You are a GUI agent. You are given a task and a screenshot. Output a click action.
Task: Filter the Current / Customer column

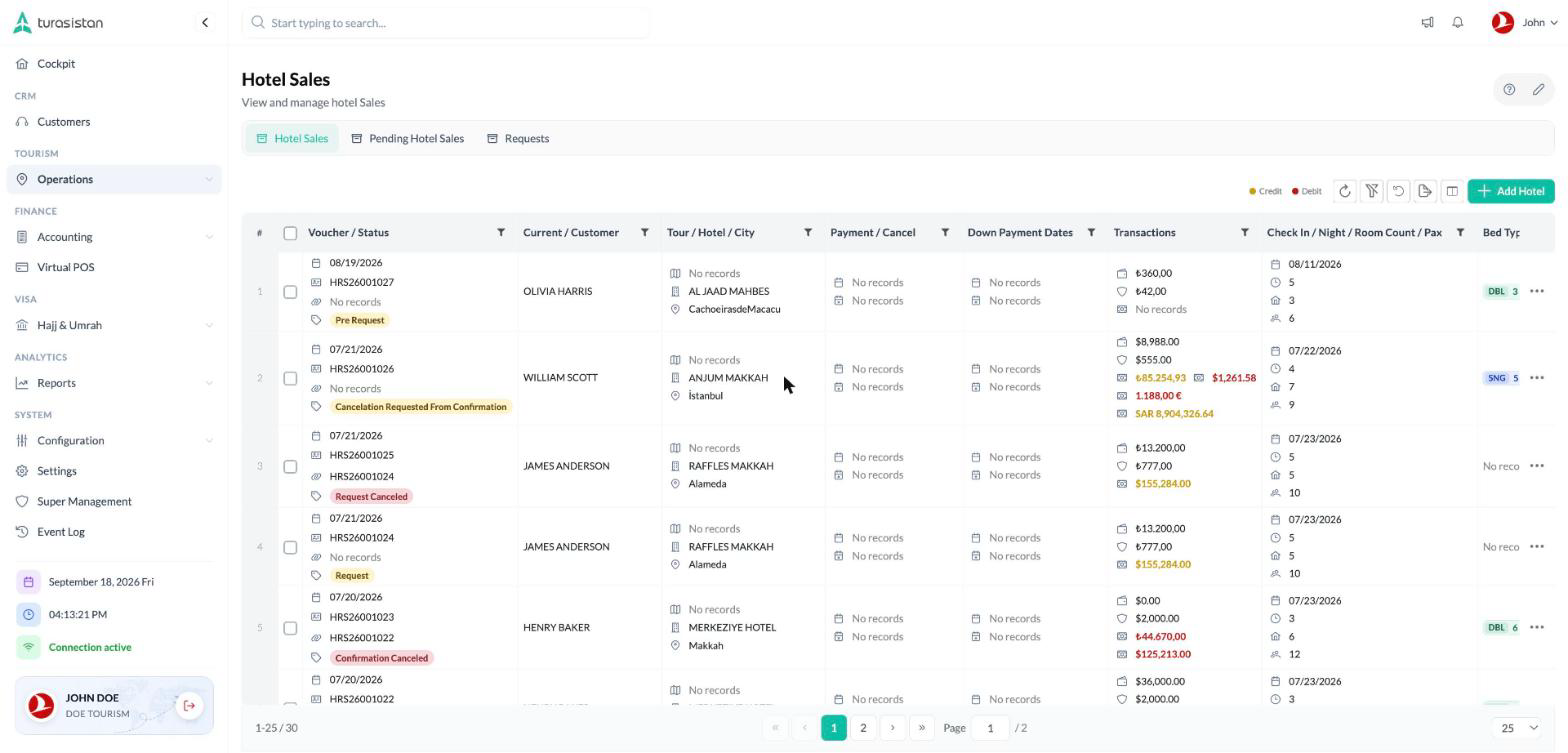(x=645, y=233)
